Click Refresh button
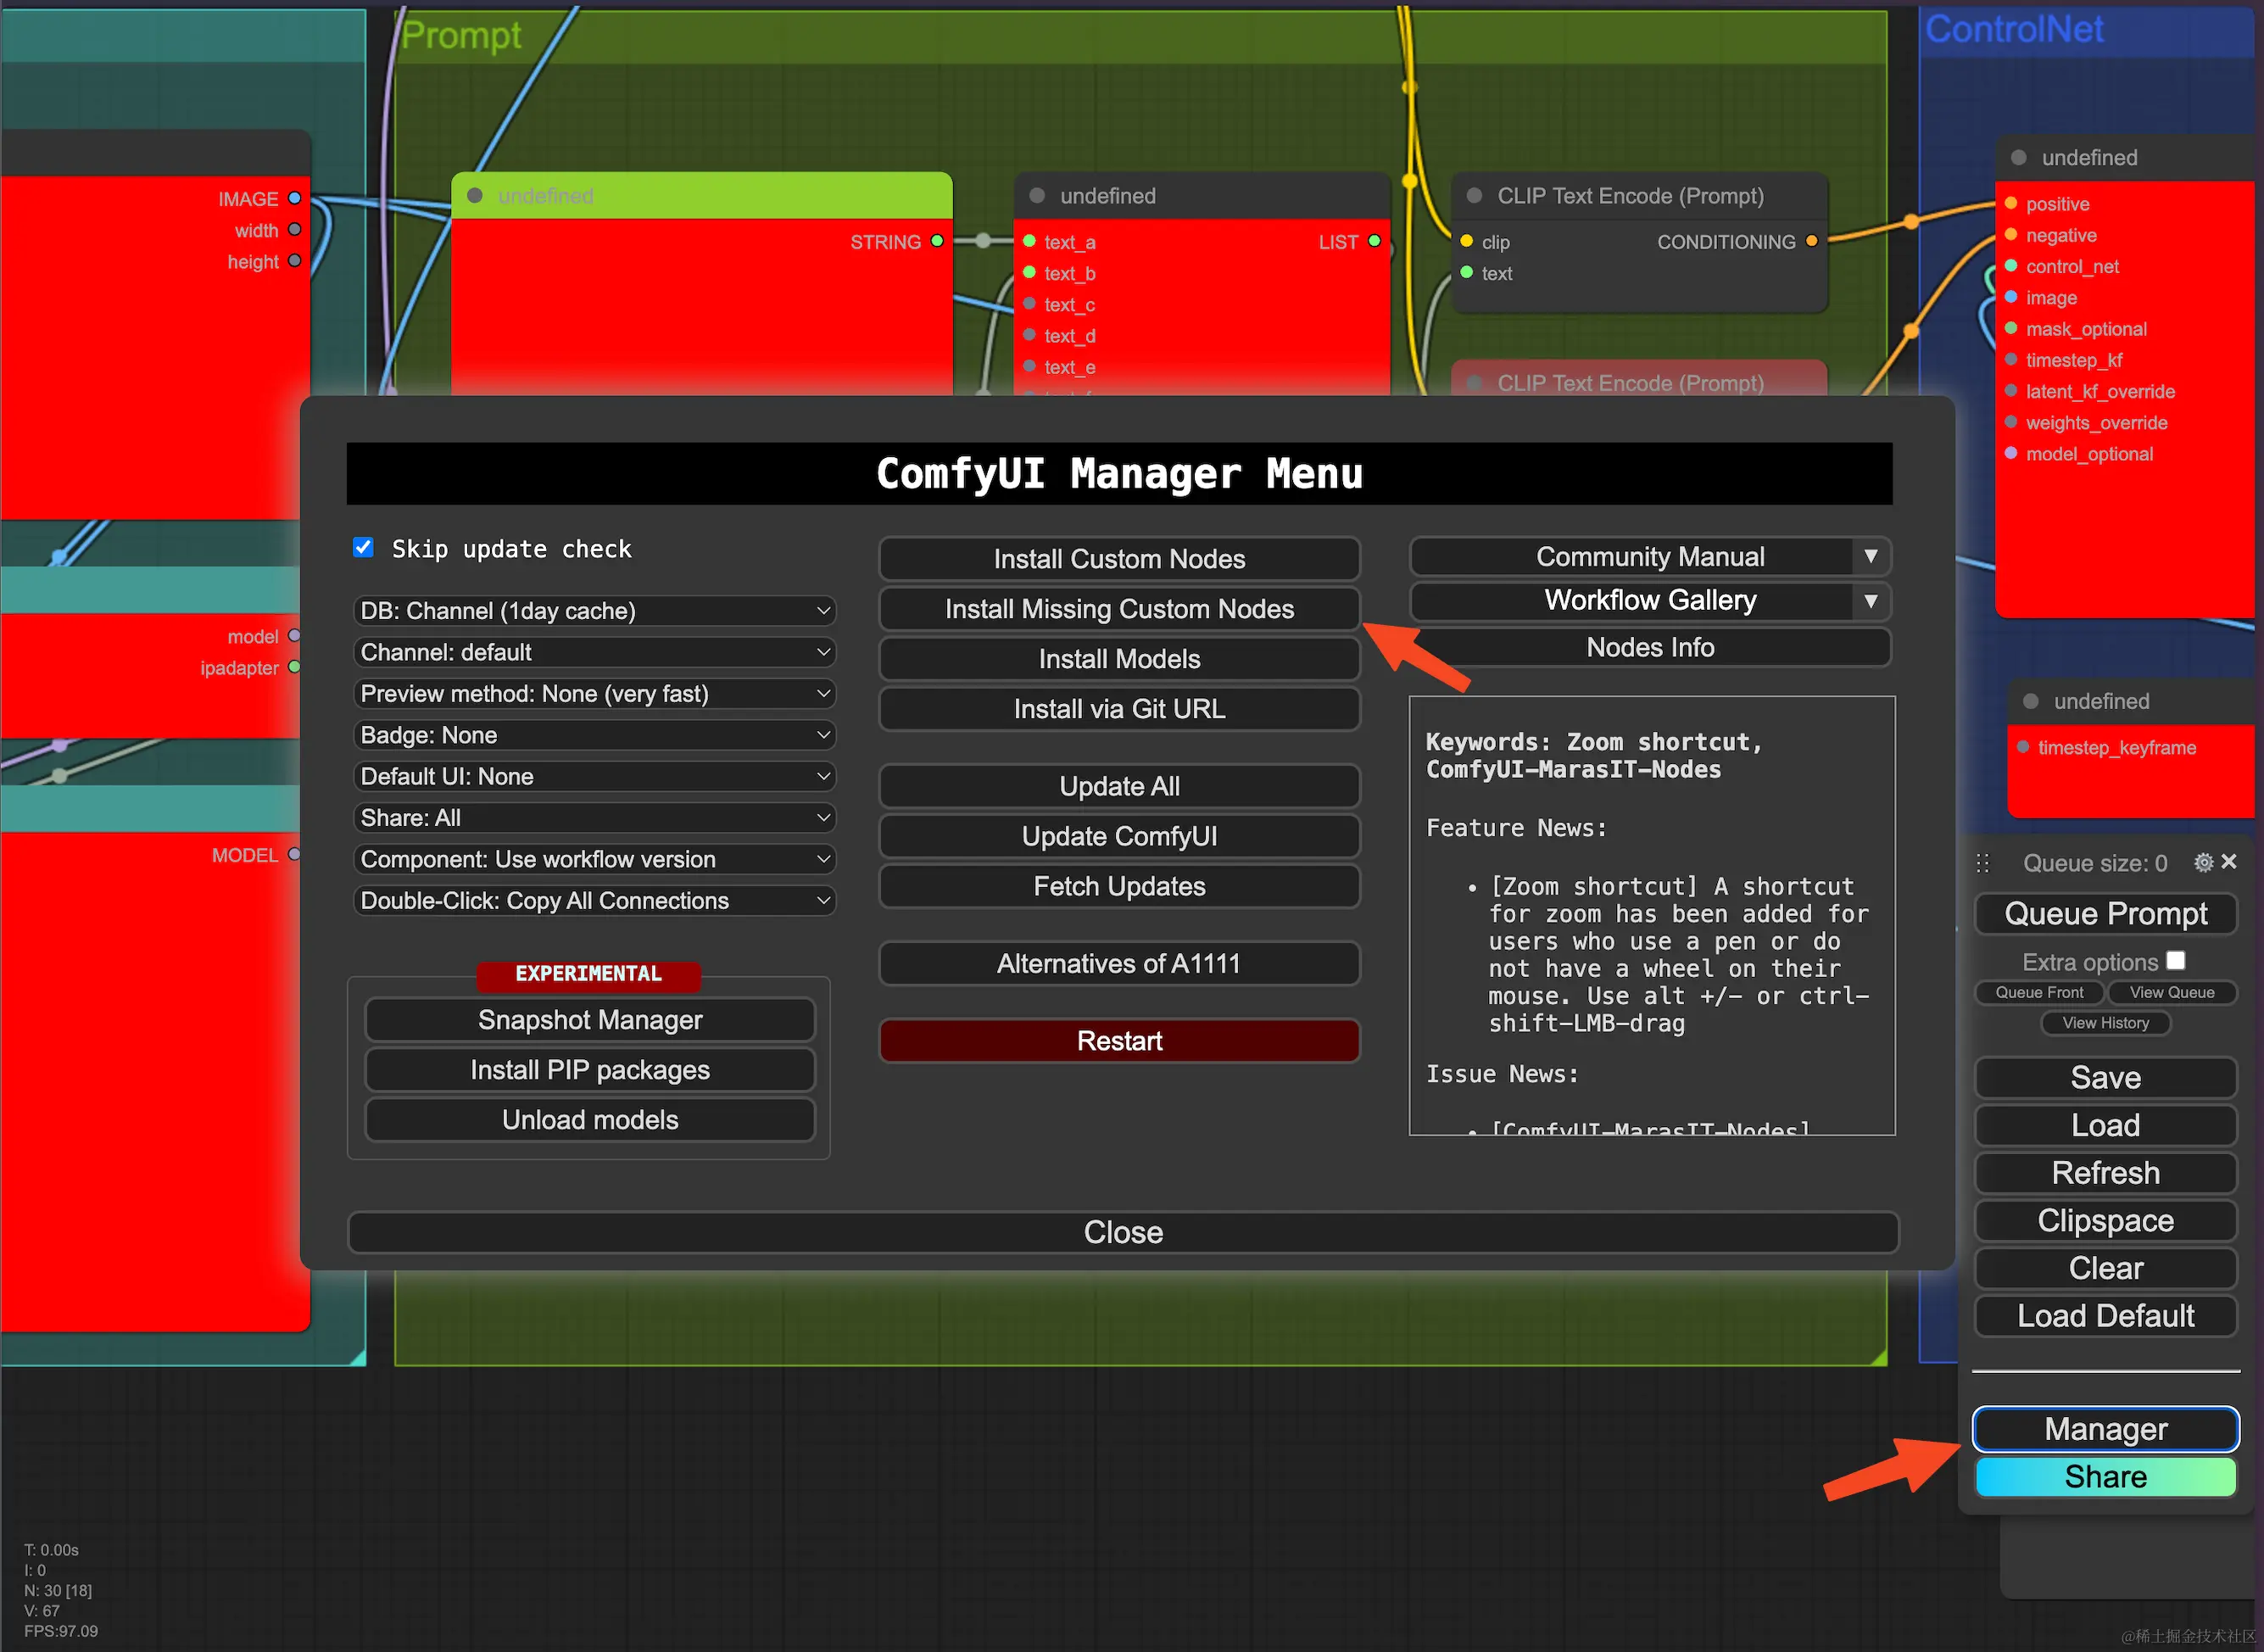The height and width of the screenshot is (1652, 2264). pyautogui.click(x=2105, y=1173)
